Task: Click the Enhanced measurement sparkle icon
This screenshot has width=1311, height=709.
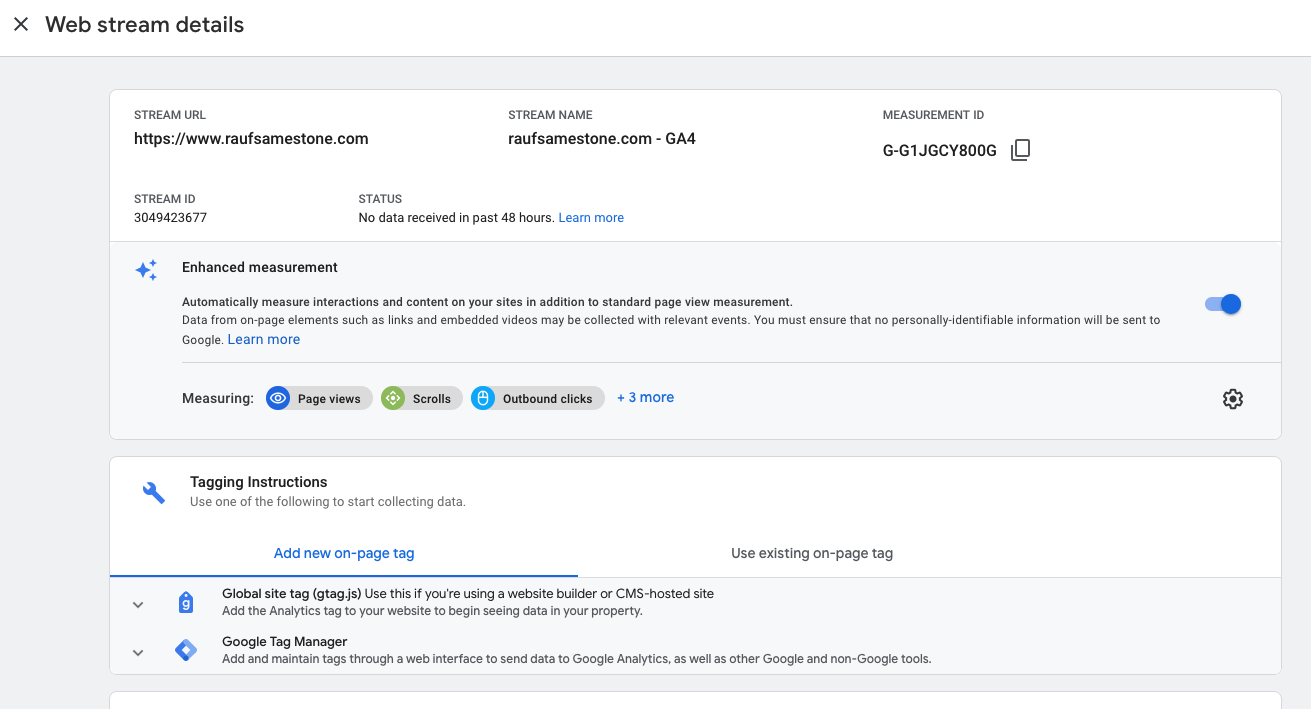Action: 147,270
